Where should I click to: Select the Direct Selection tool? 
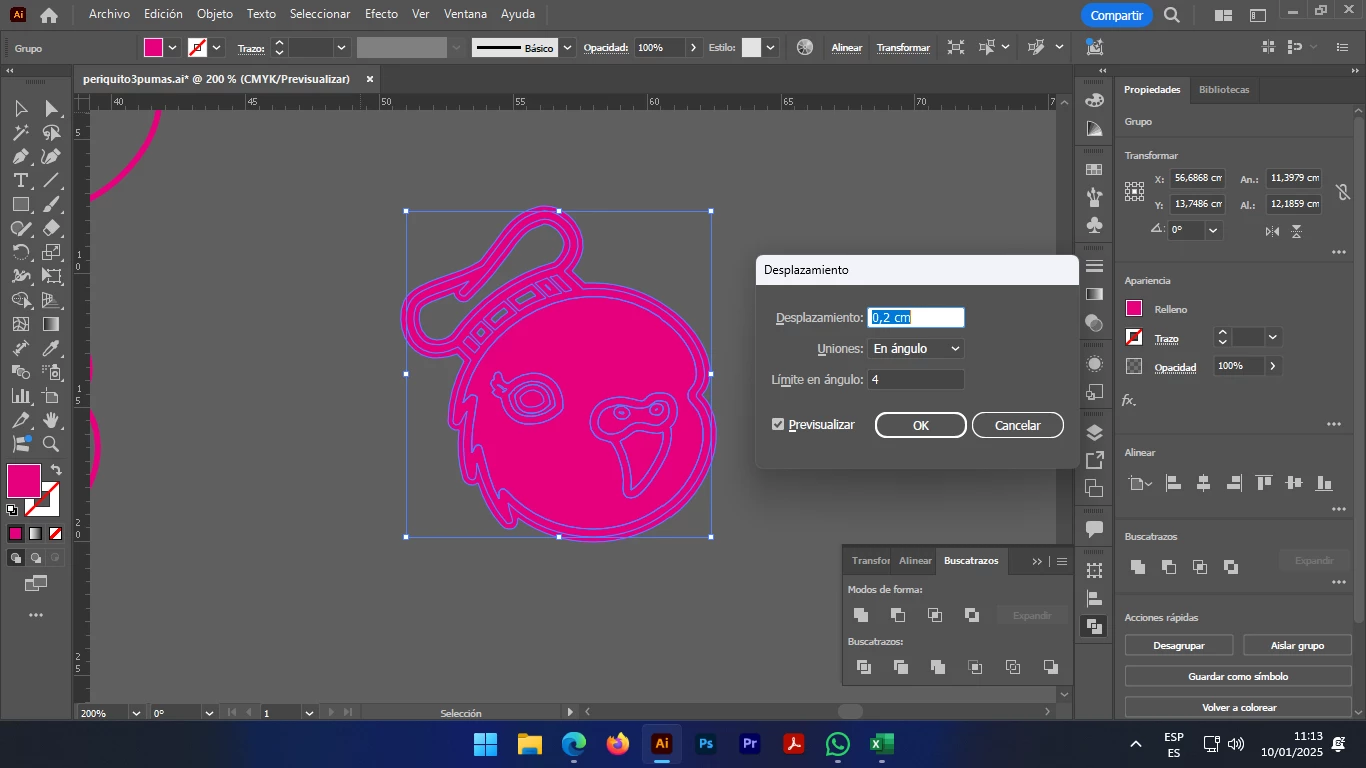coord(51,108)
